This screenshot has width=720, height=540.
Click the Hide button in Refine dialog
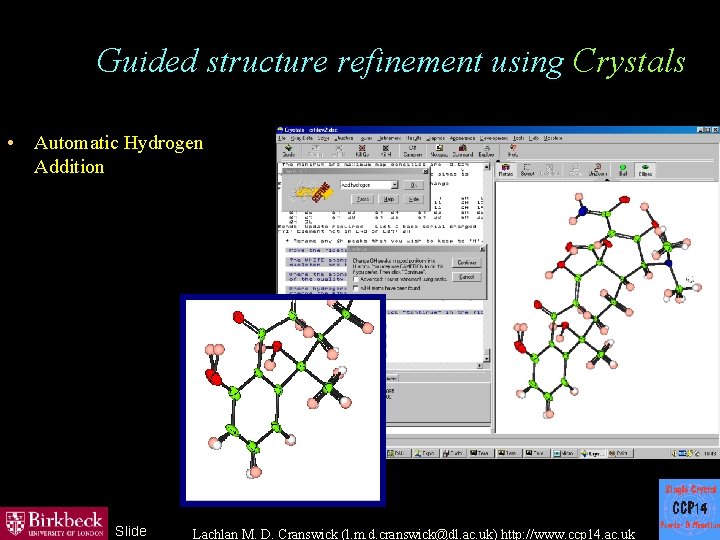pos(414,199)
